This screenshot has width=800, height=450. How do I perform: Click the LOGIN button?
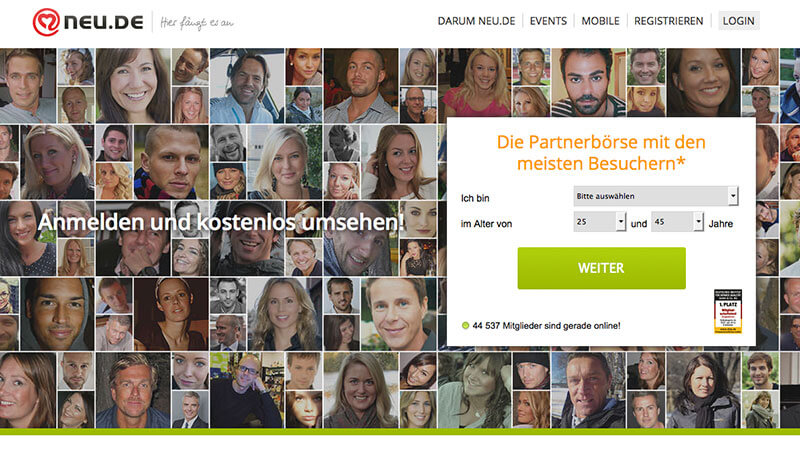[738, 21]
